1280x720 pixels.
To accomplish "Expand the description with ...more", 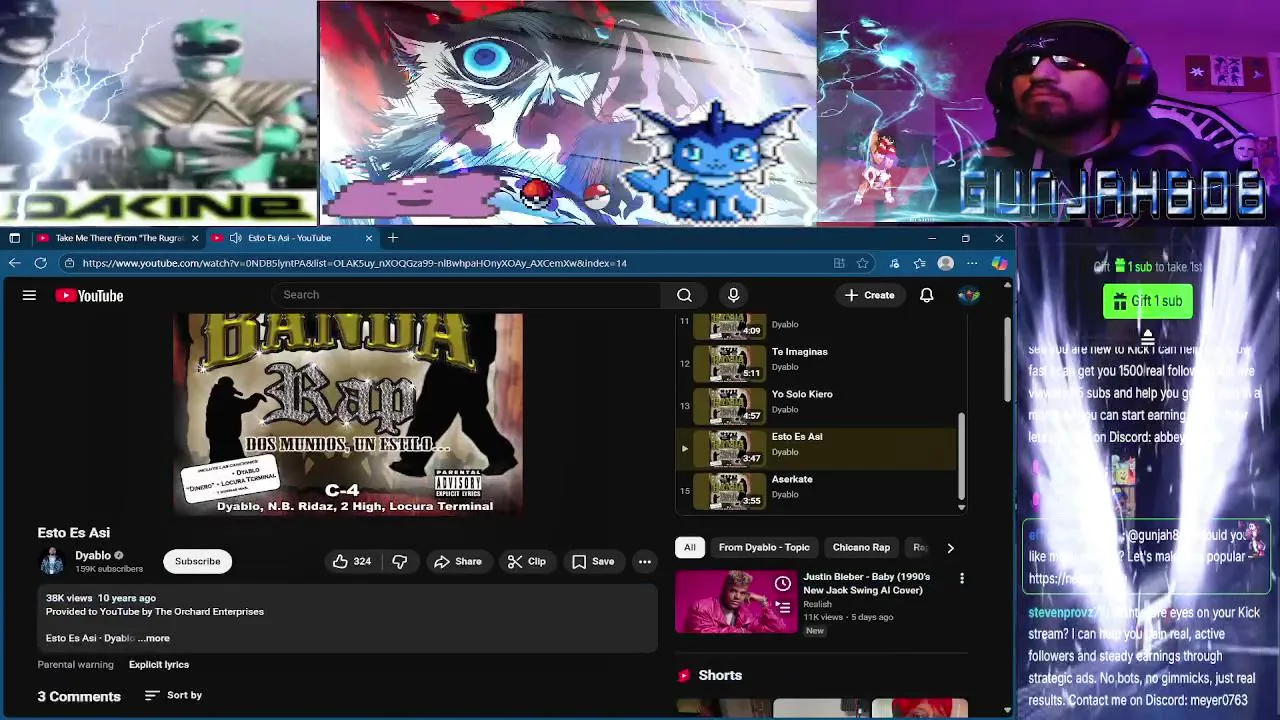I will [x=154, y=638].
